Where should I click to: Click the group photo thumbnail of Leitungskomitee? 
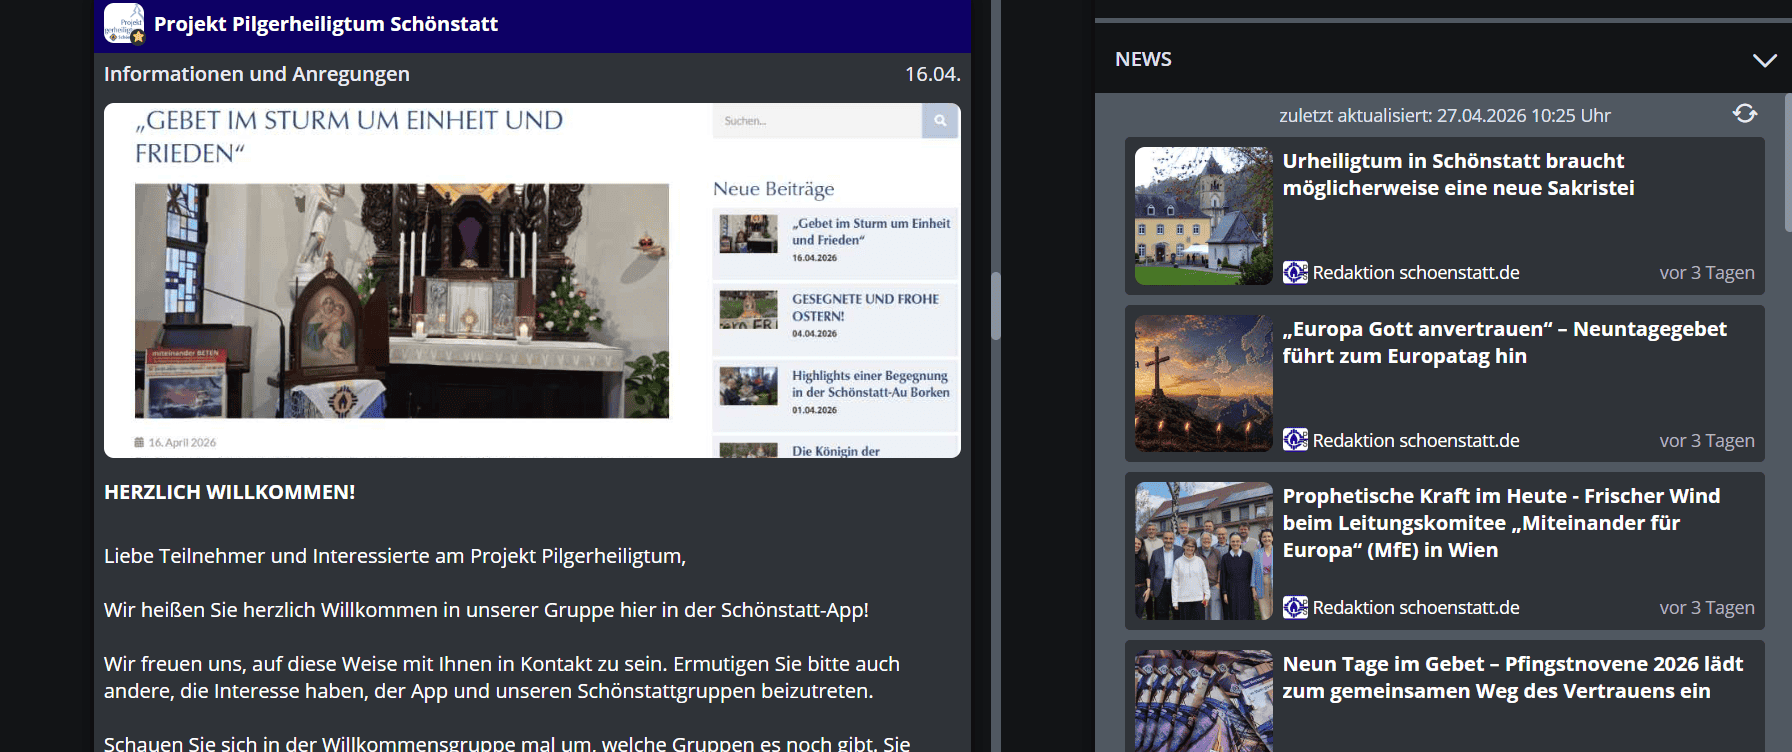click(1203, 551)
